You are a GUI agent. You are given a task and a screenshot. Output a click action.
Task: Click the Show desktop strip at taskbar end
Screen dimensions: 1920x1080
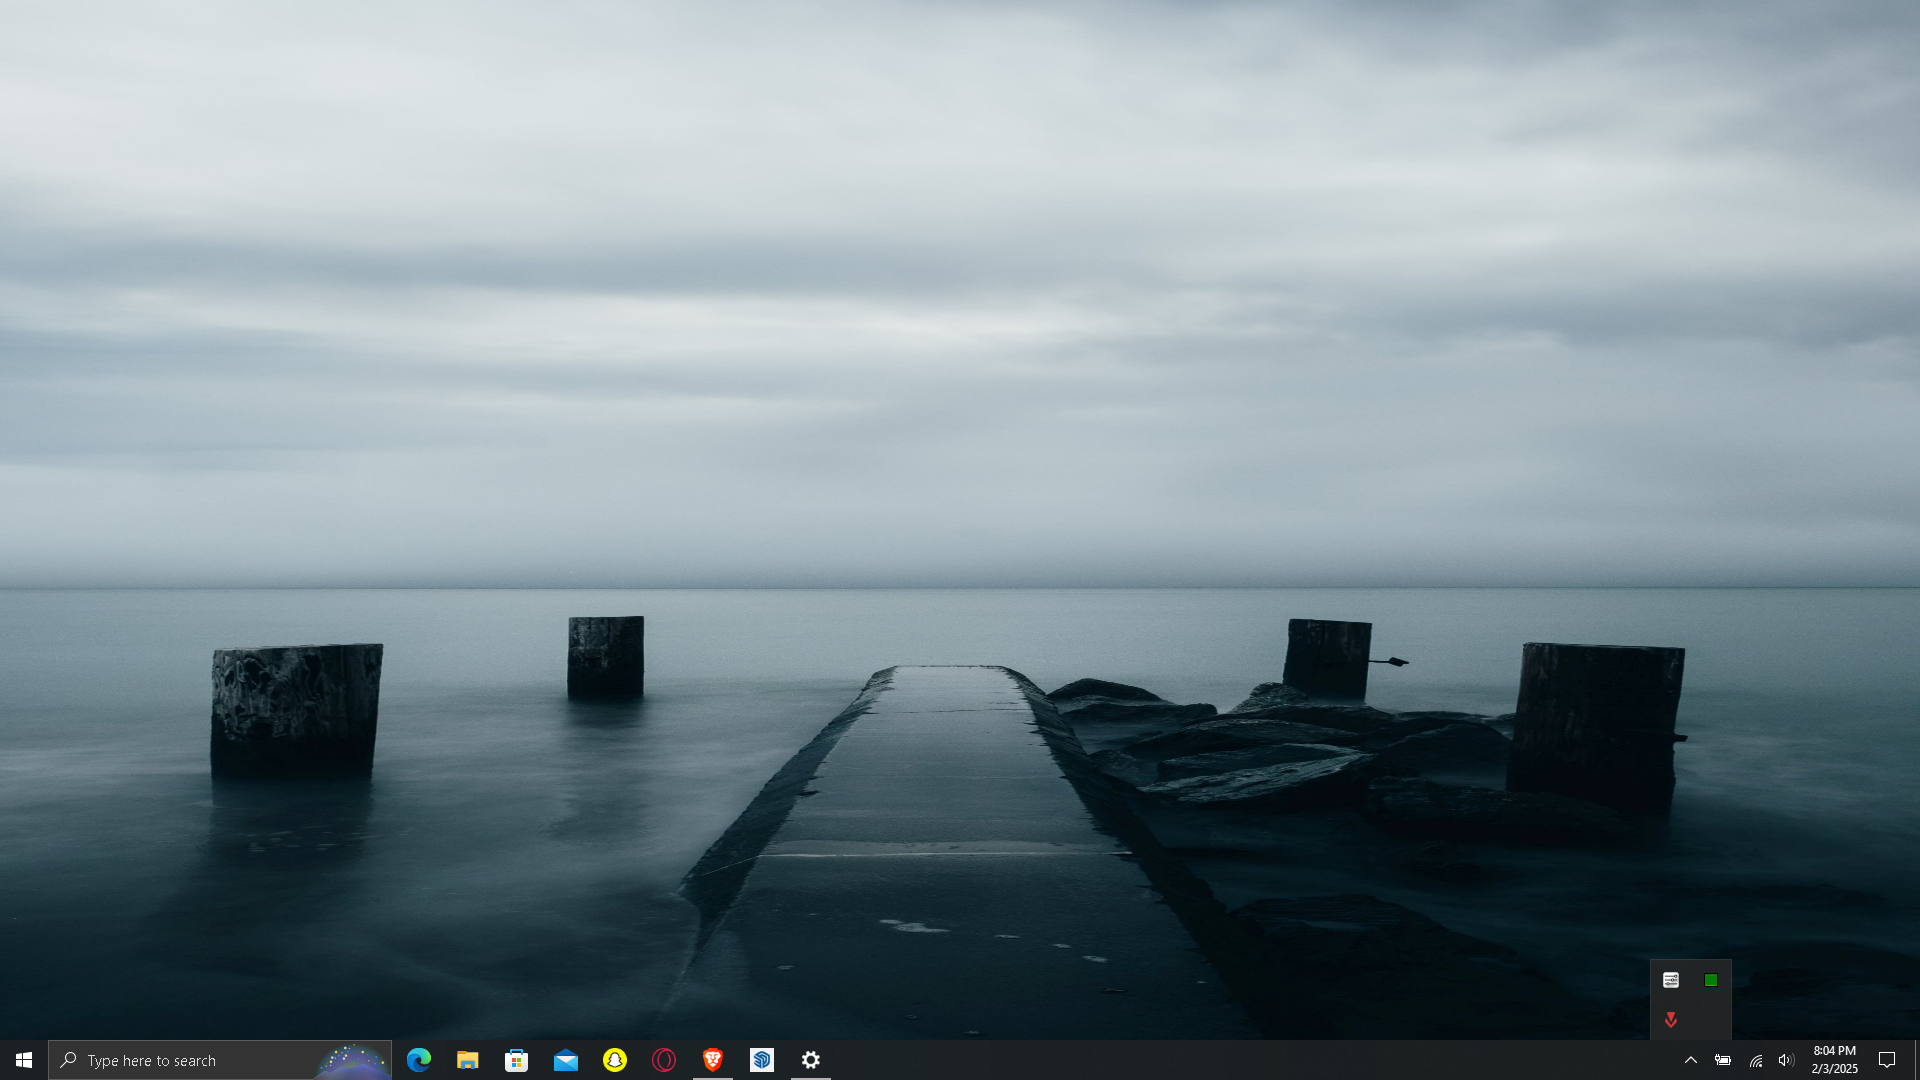[x=1916, y=1060]
